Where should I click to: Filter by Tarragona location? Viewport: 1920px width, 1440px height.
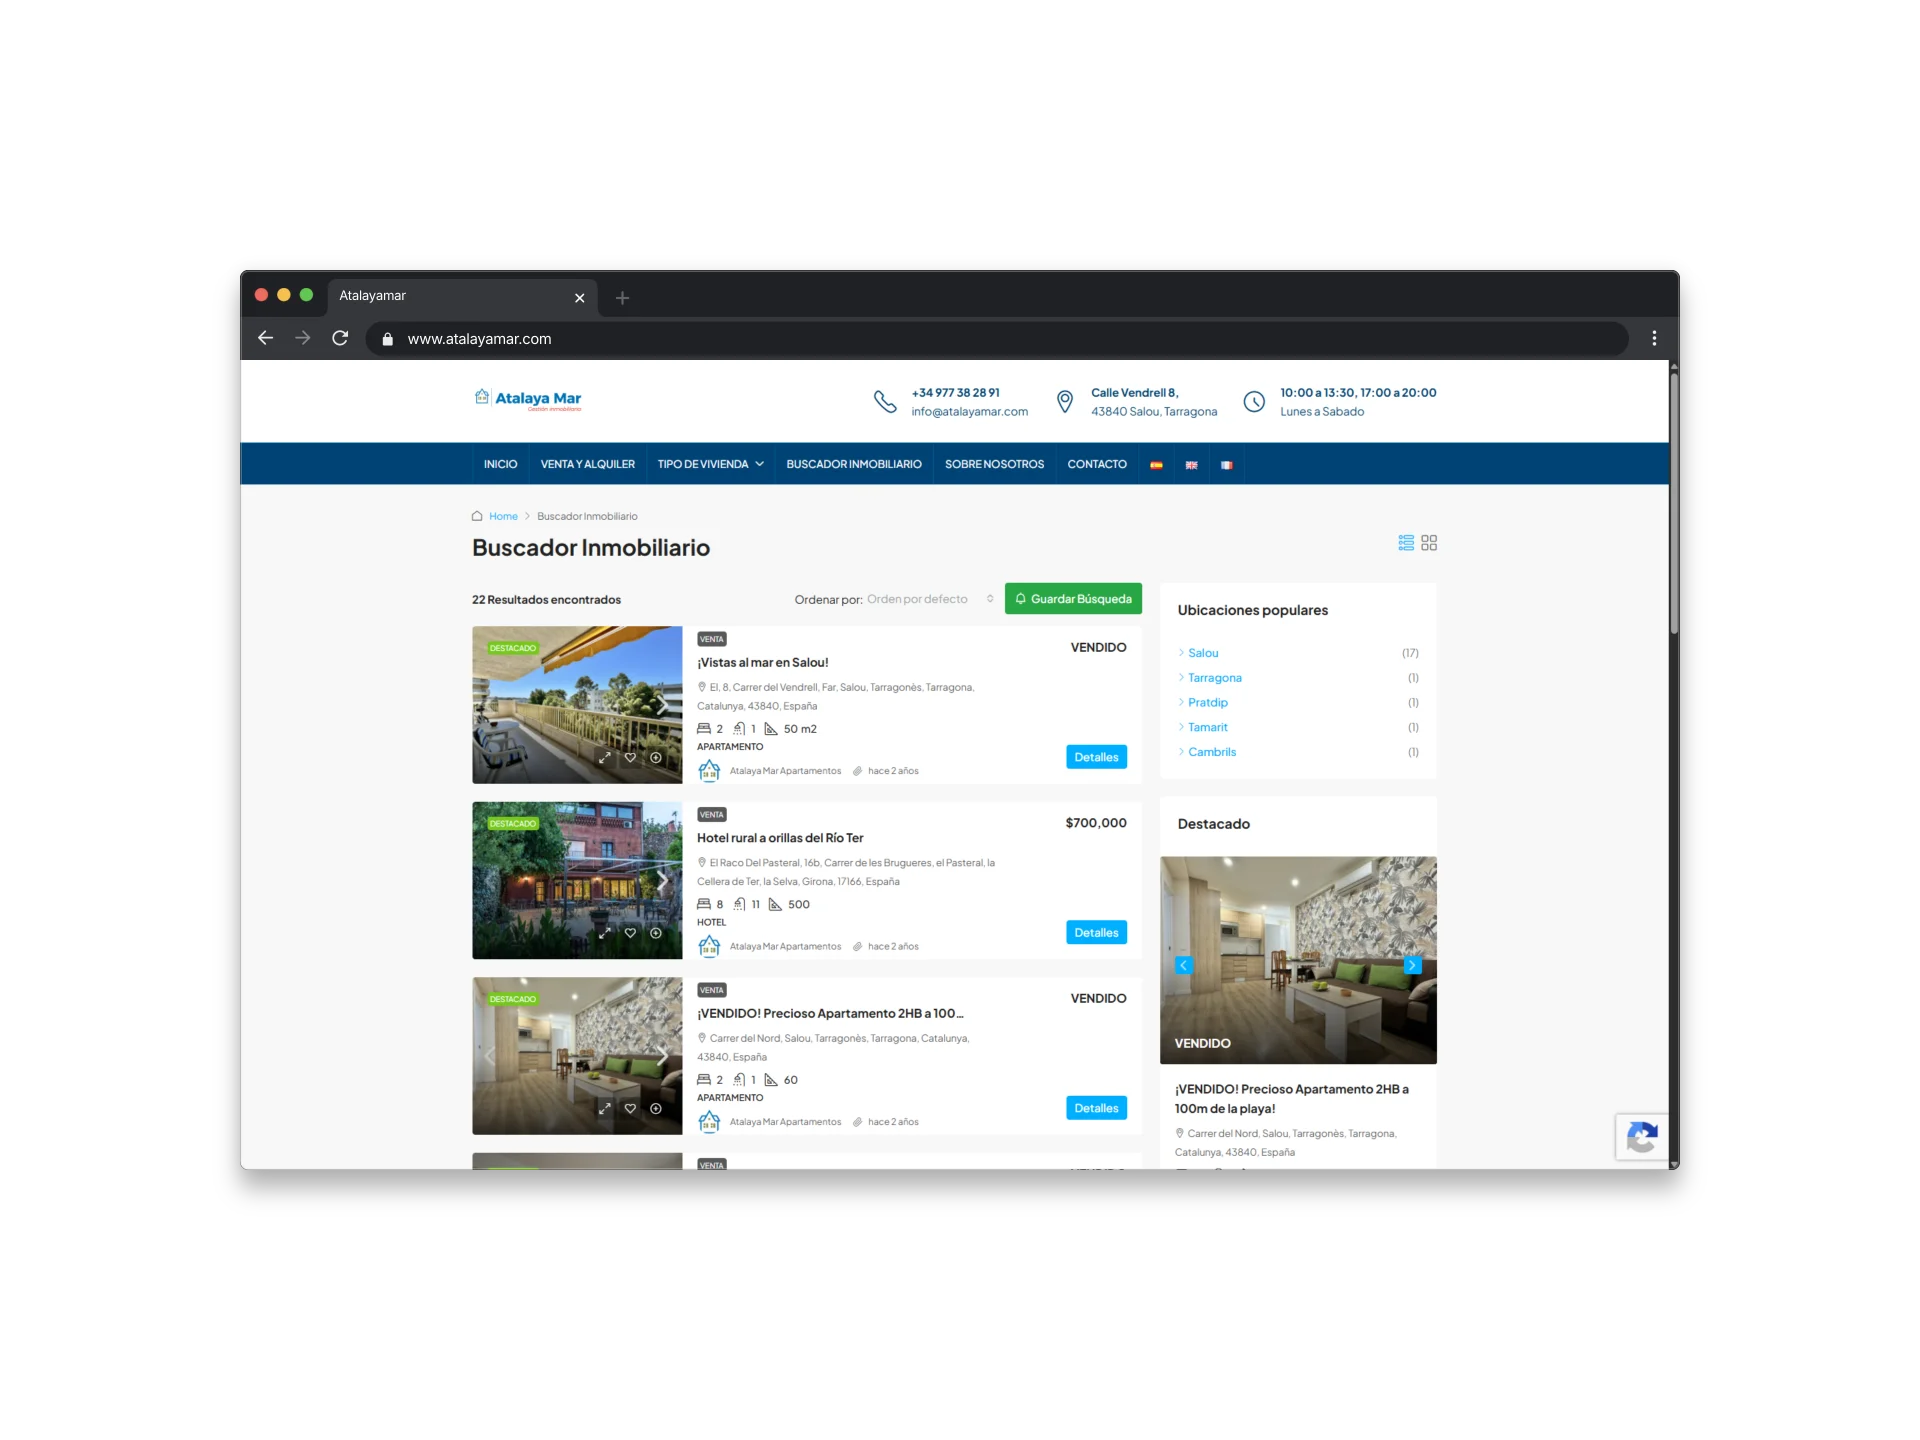click(1215, 678)
